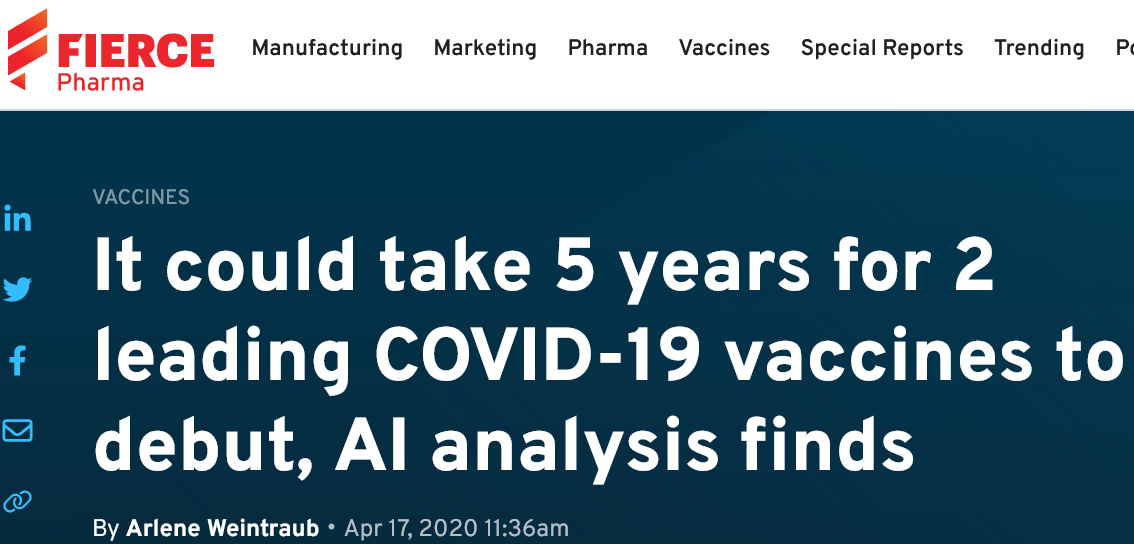Go to the Marketing section
The height and width of the screenshot is (544, 1134).
click(x=485, y=48)
